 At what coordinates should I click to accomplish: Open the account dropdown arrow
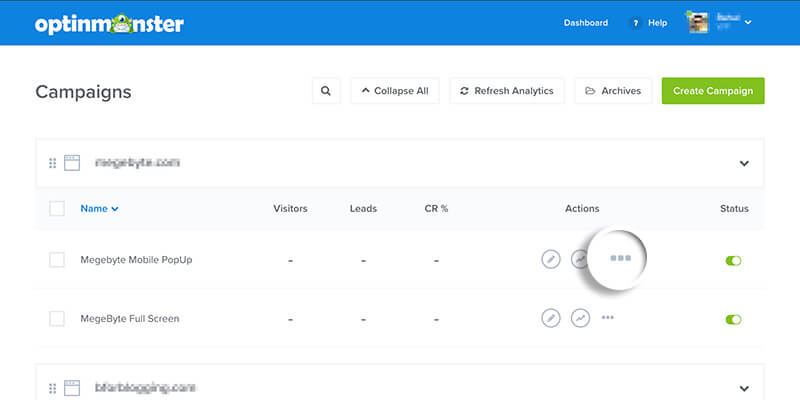coord(748,22)
